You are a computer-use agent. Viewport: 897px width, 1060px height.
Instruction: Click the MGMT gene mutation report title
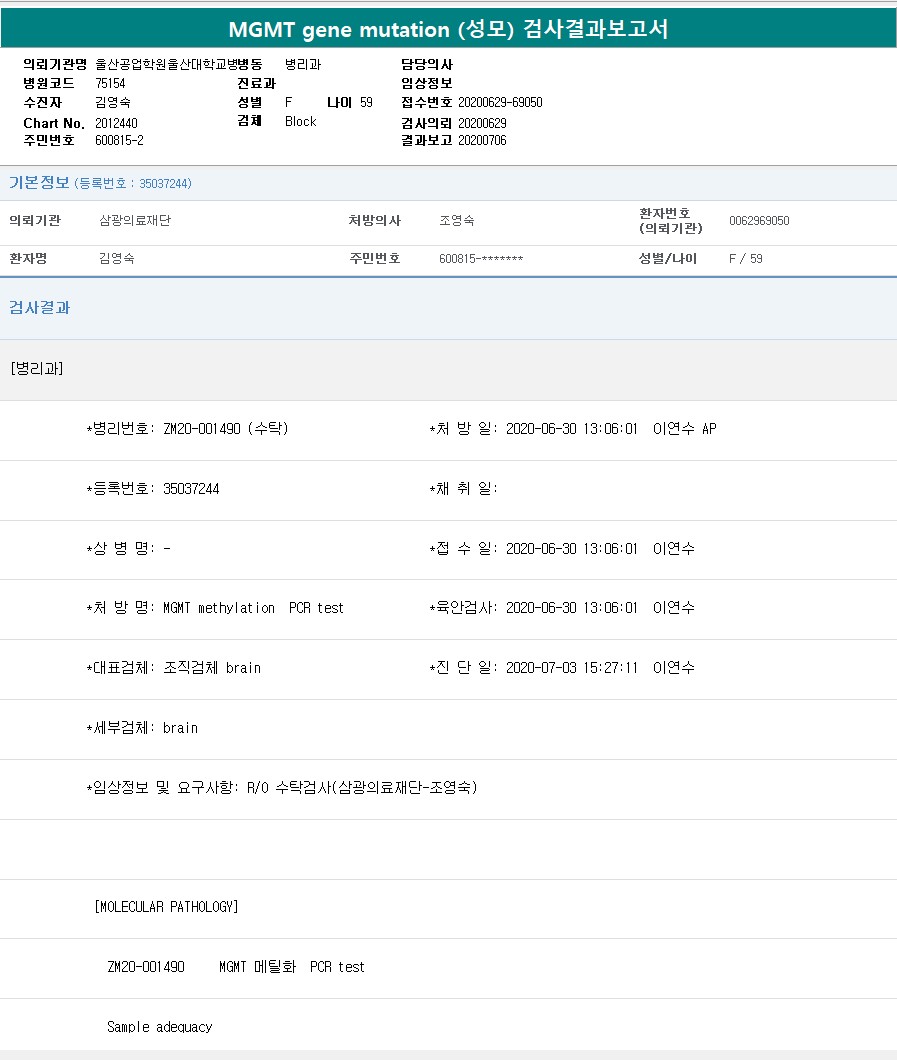448,29
